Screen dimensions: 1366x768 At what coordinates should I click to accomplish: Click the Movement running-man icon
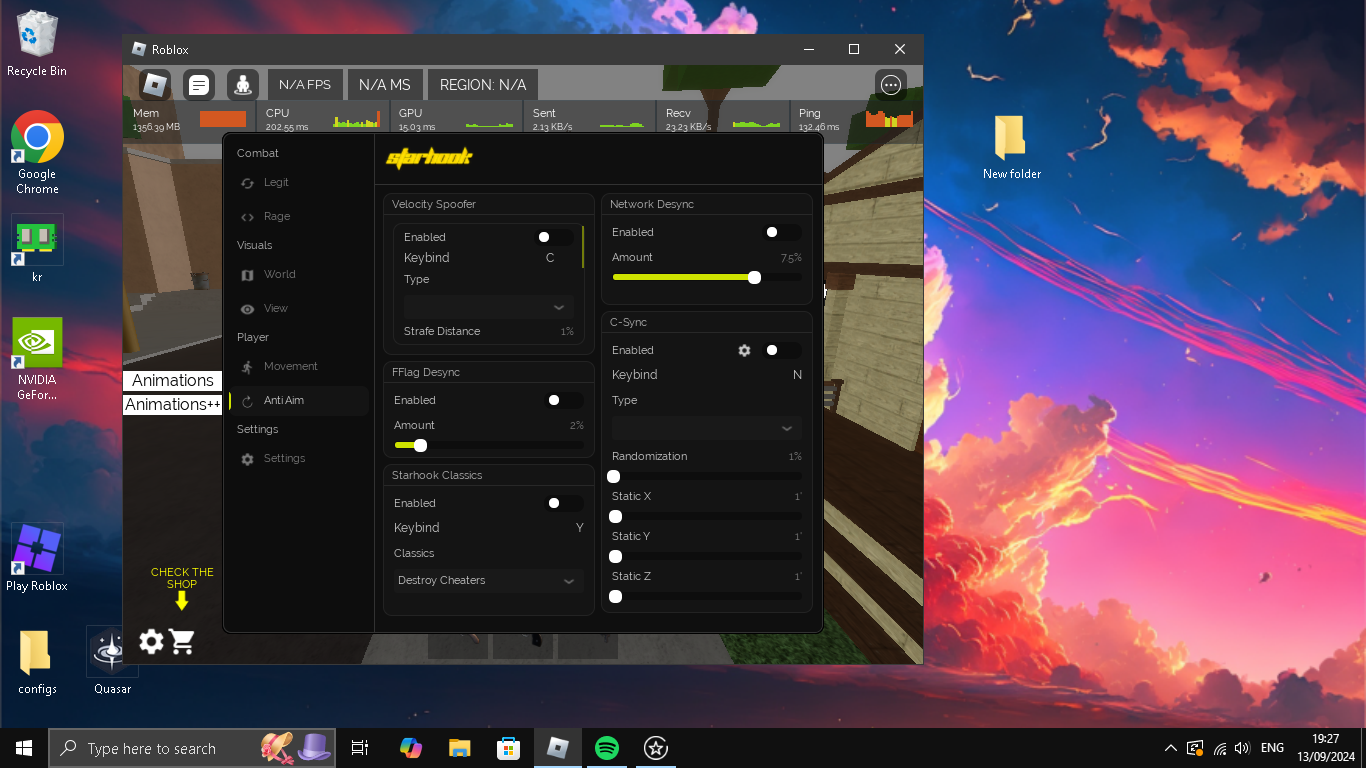pos(248,367)
